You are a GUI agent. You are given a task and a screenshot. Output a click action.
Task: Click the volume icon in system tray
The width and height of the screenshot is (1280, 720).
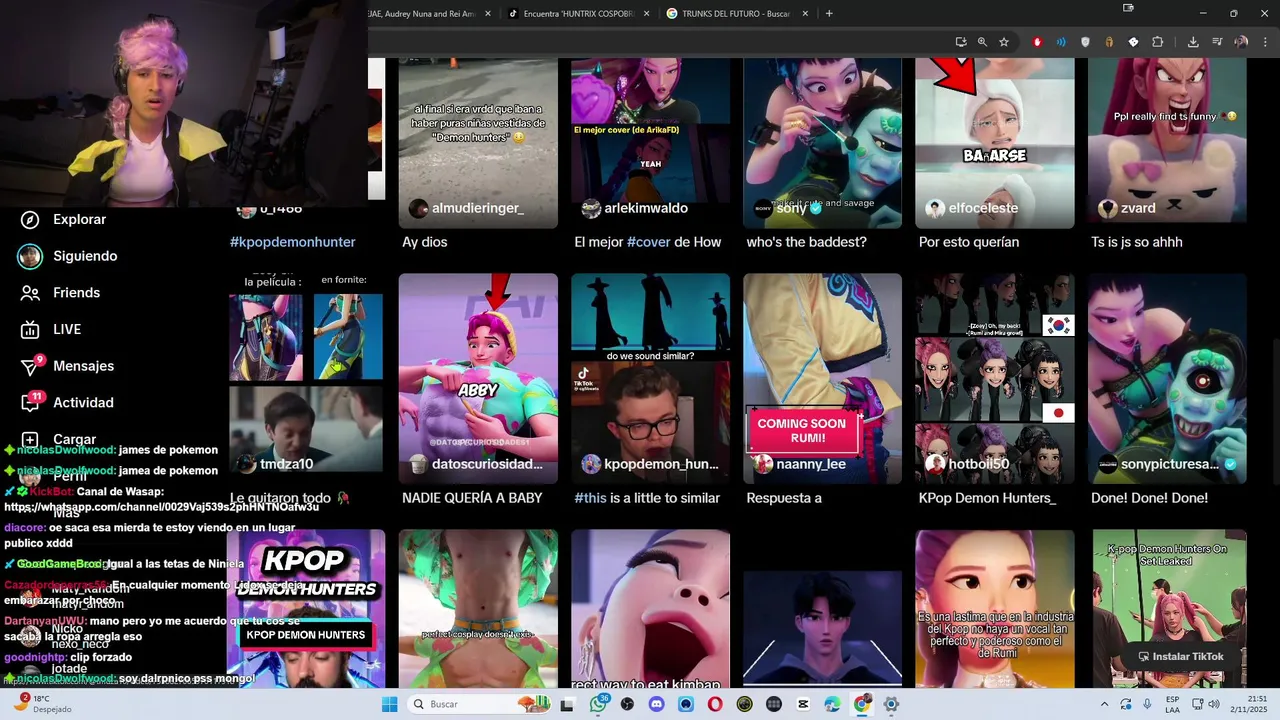(x=1214, y=704)
